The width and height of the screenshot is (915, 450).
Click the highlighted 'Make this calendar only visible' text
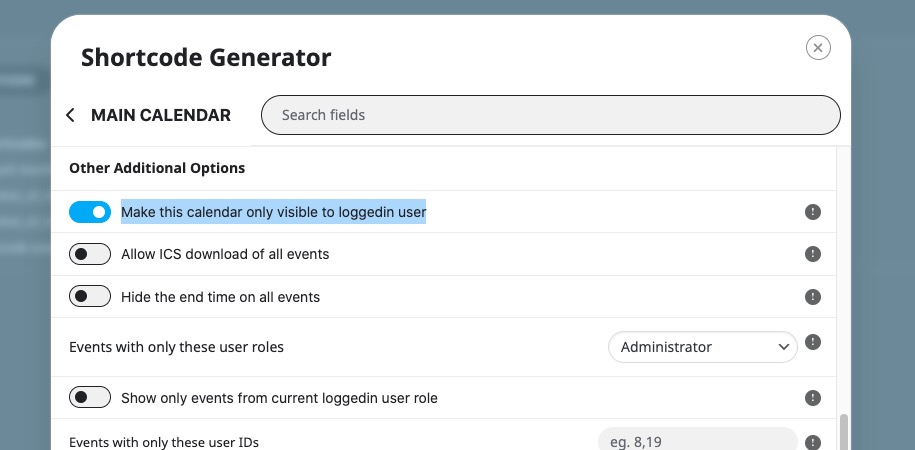pos(273,212)
